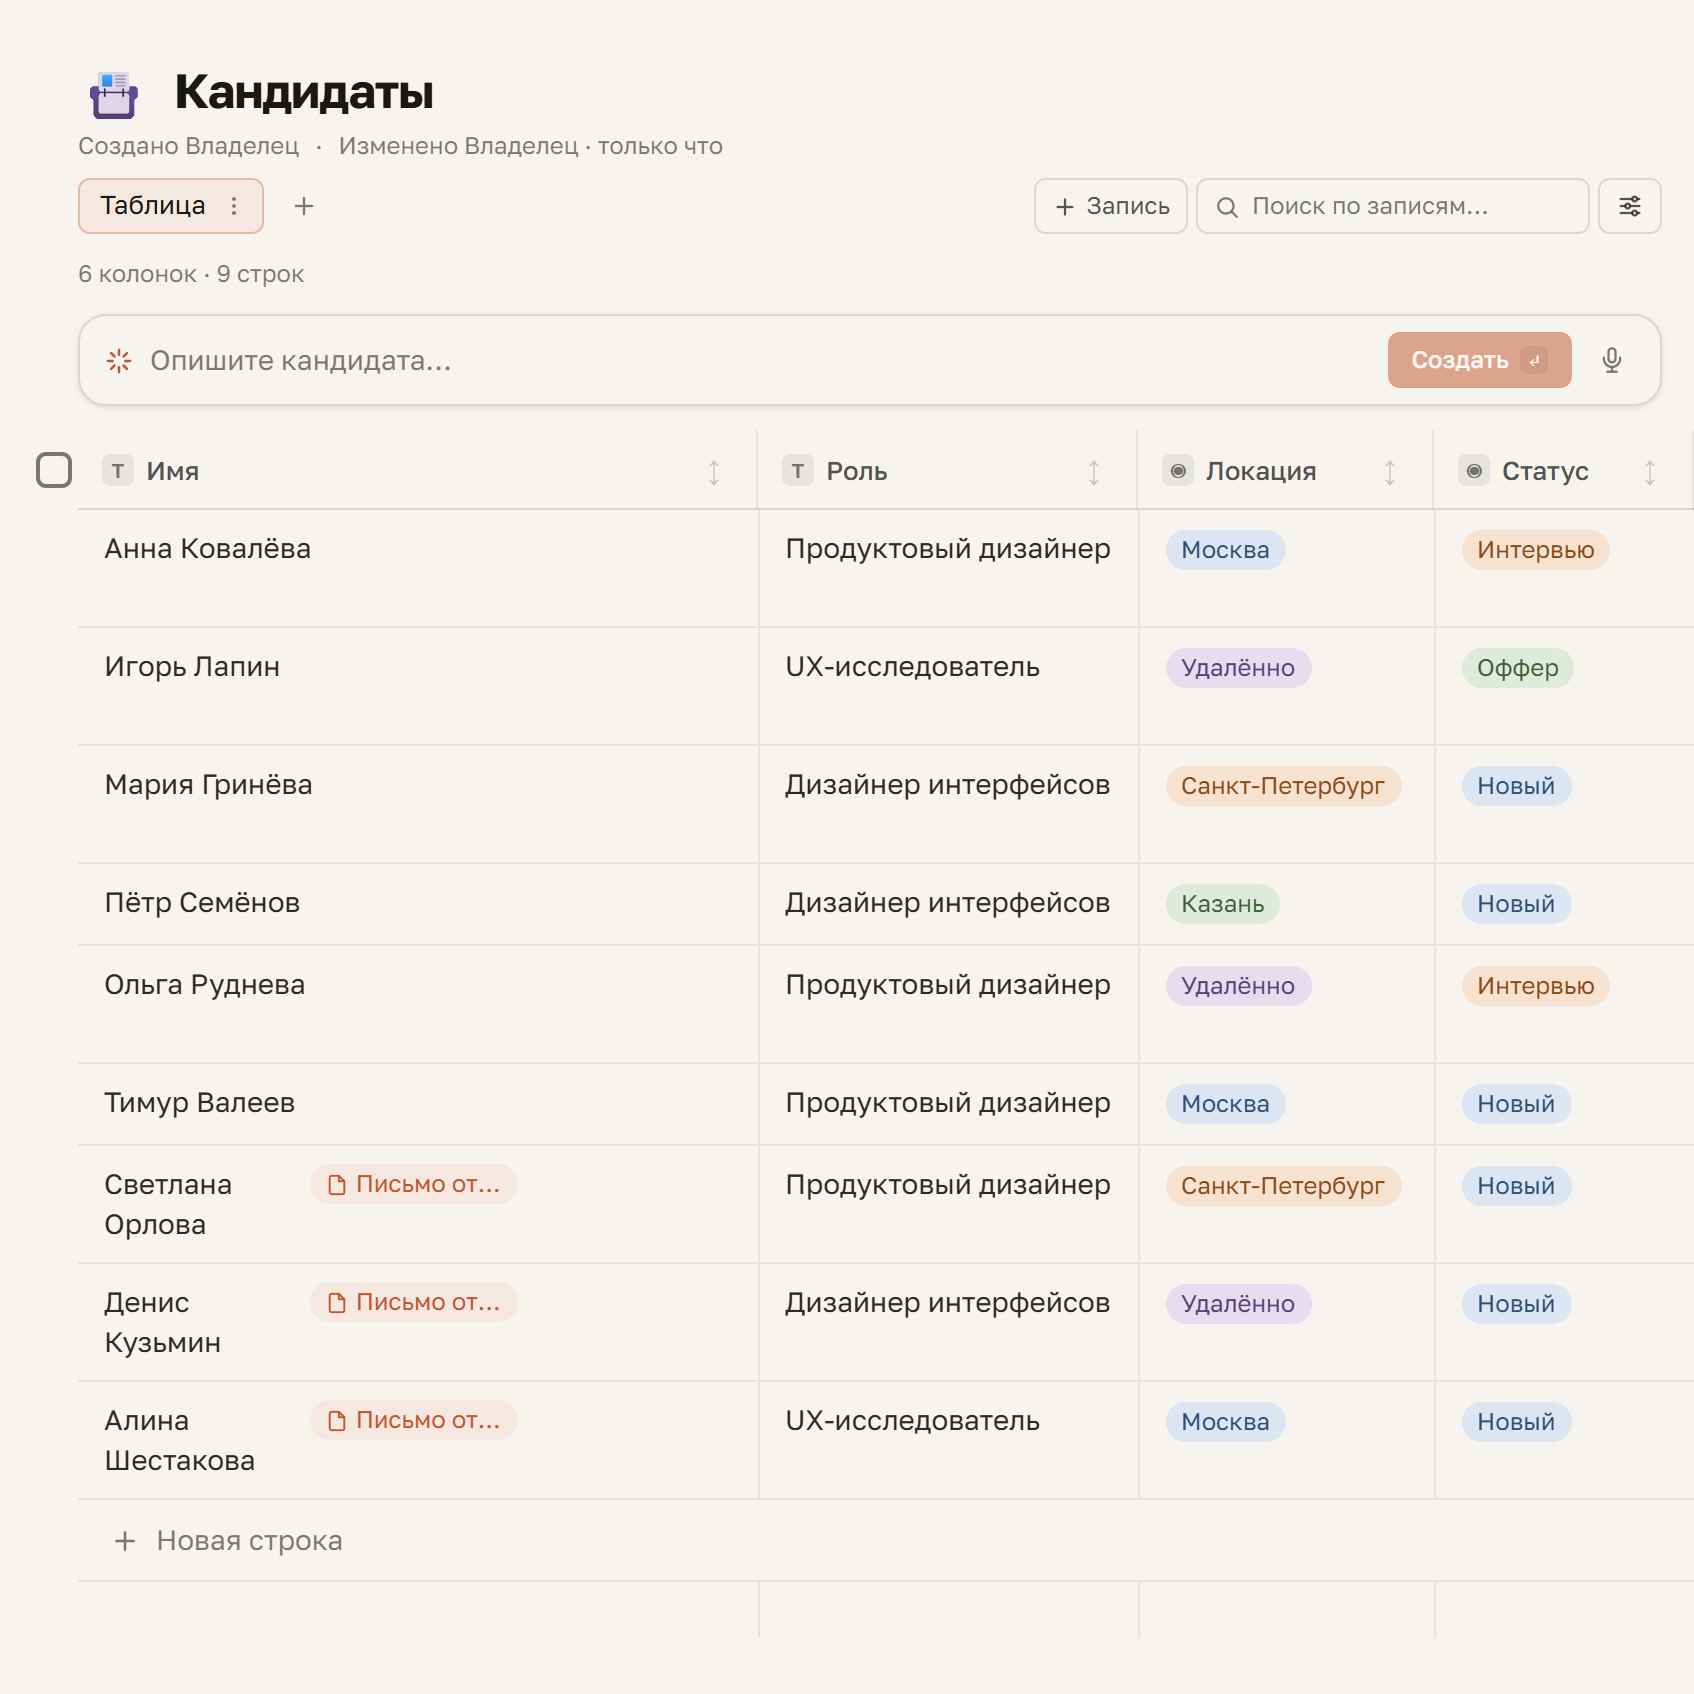Sort by the Роль column arrows
This screenshot has width=1694, height=1694.
point(1094,472)
